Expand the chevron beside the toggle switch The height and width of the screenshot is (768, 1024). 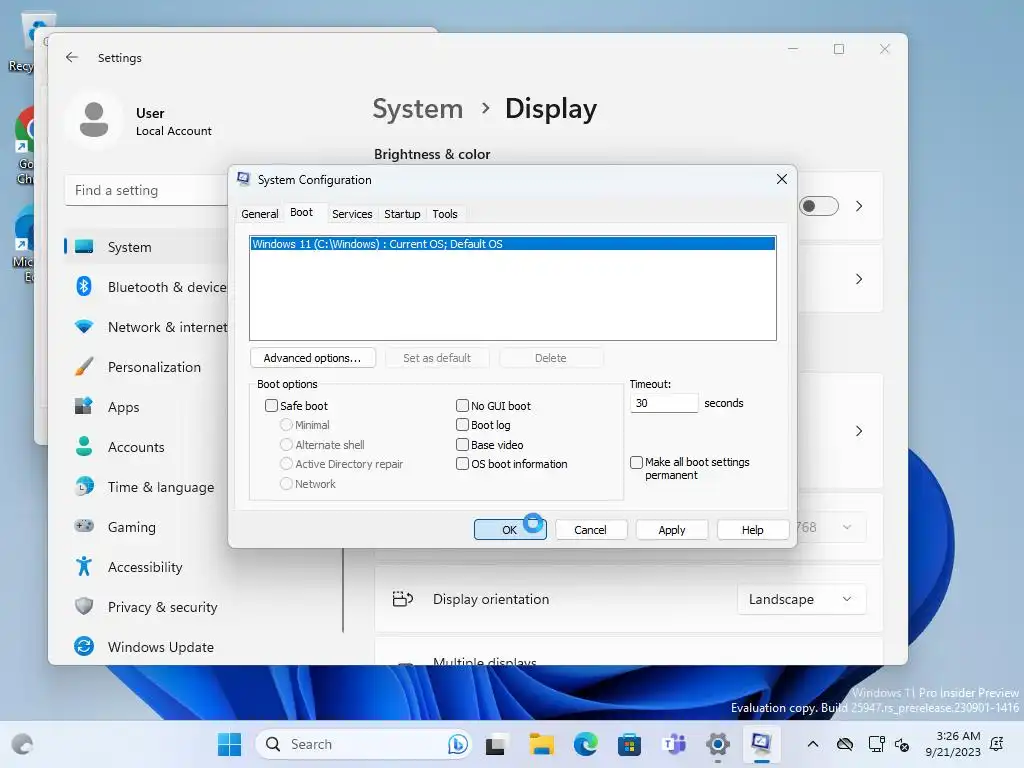coord(859,206)
